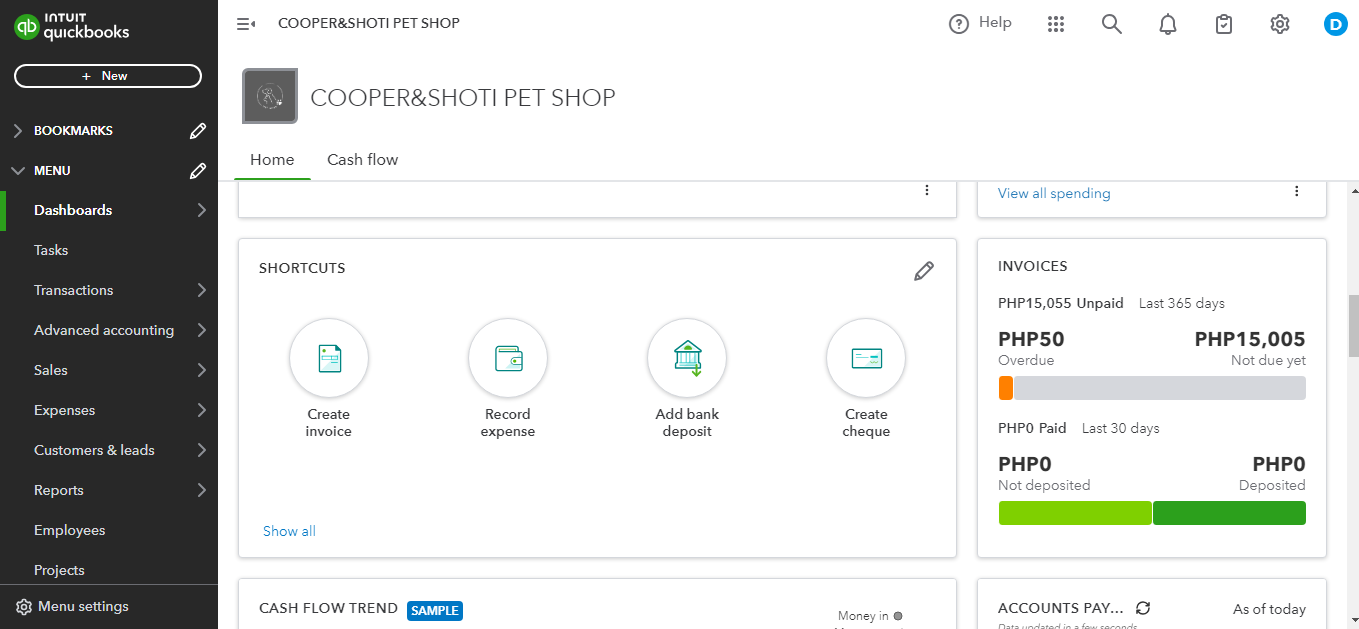Switch to the Home tab
The height and width of the screenshot is (629, 1359).
point(272,160)
